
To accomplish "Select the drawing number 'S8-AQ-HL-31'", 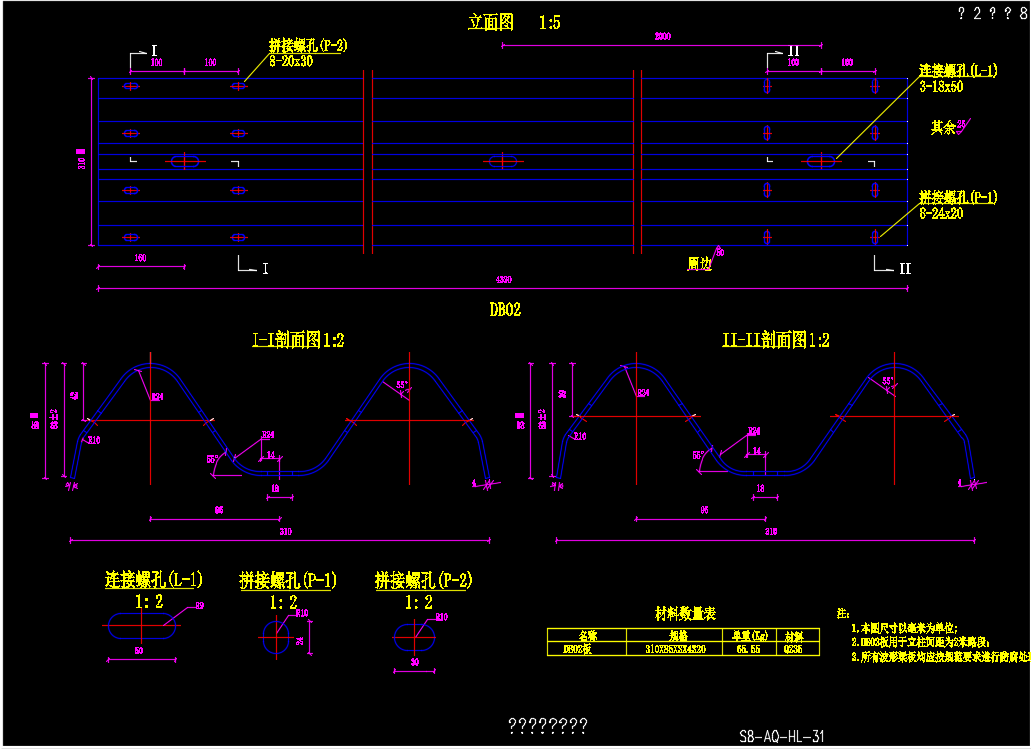I will (781, 737).
